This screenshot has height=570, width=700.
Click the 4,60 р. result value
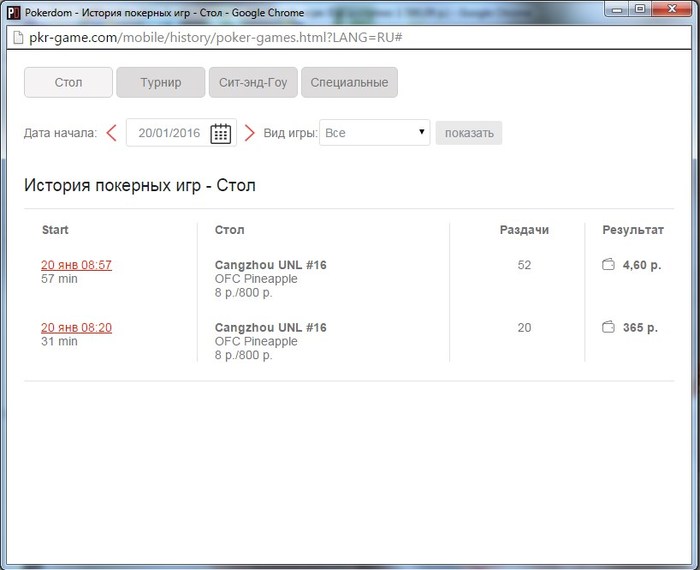[642, 265]
